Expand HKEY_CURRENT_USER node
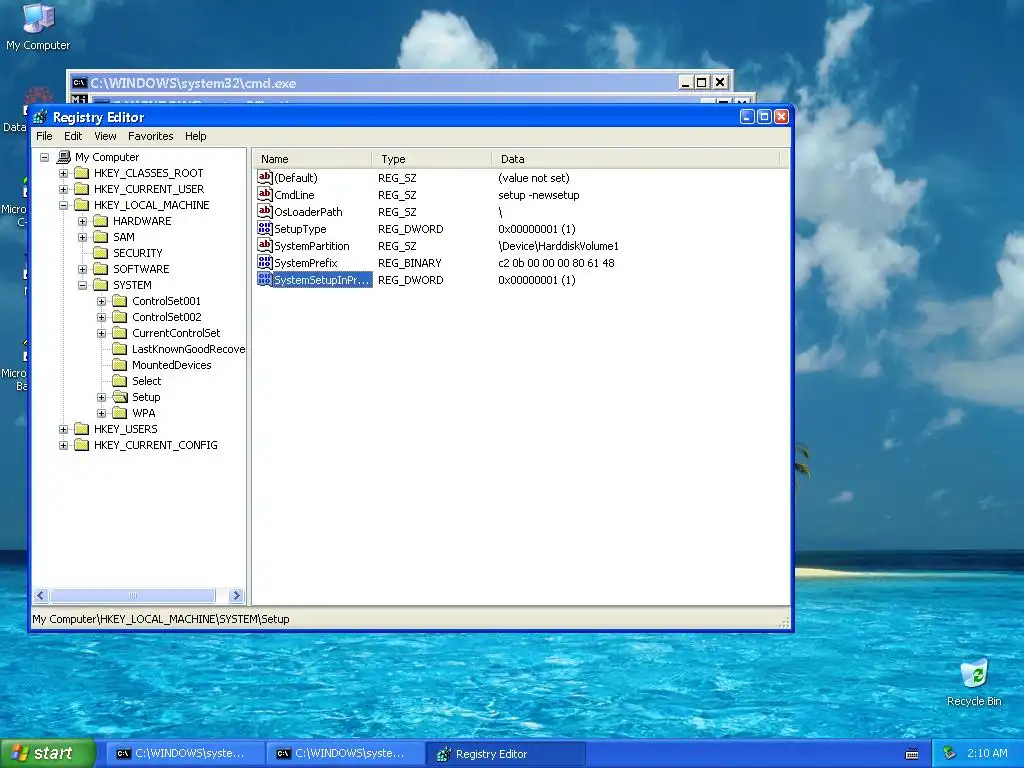1024x768 pixels. [x=63, y=189]
